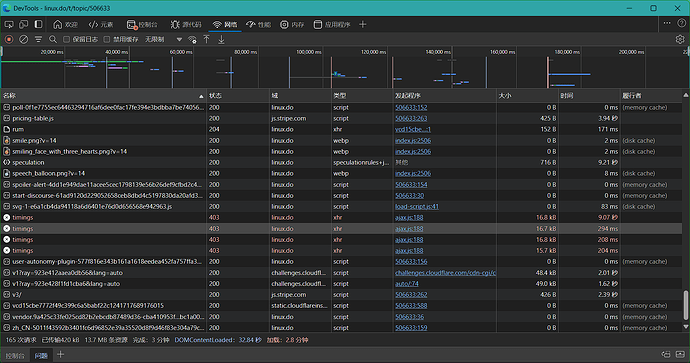Add drawer tool with bottom plus icon
The width and height of the screenshot is (690, 363).
click(x=61, y=355)
